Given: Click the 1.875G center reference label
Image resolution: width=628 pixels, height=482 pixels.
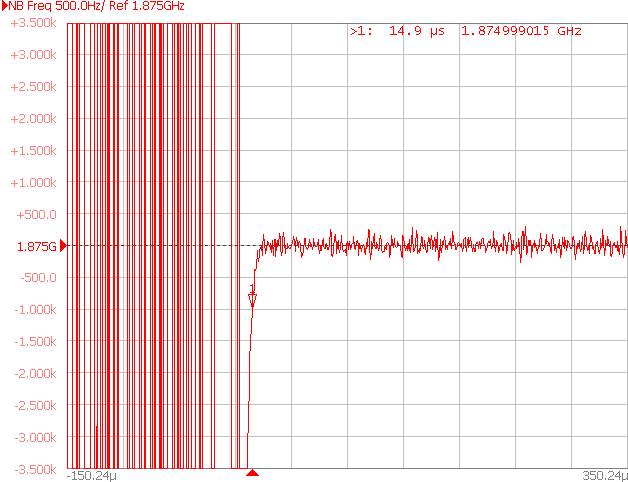Looking at the screenshot, I should [x=37, y=246].
